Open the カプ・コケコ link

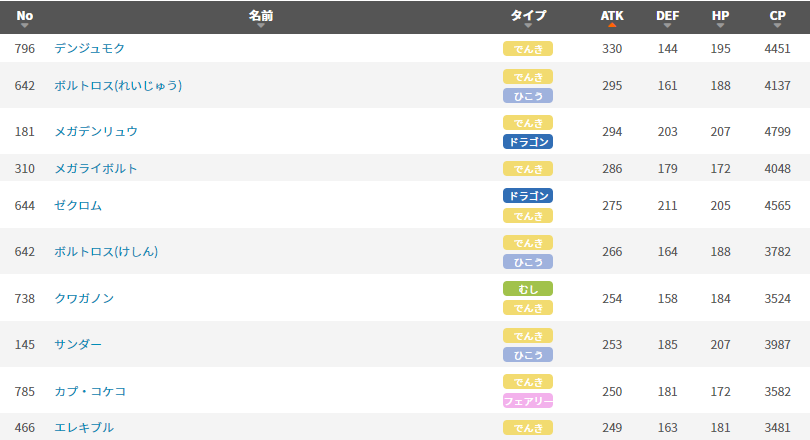(x=90, y=391)
